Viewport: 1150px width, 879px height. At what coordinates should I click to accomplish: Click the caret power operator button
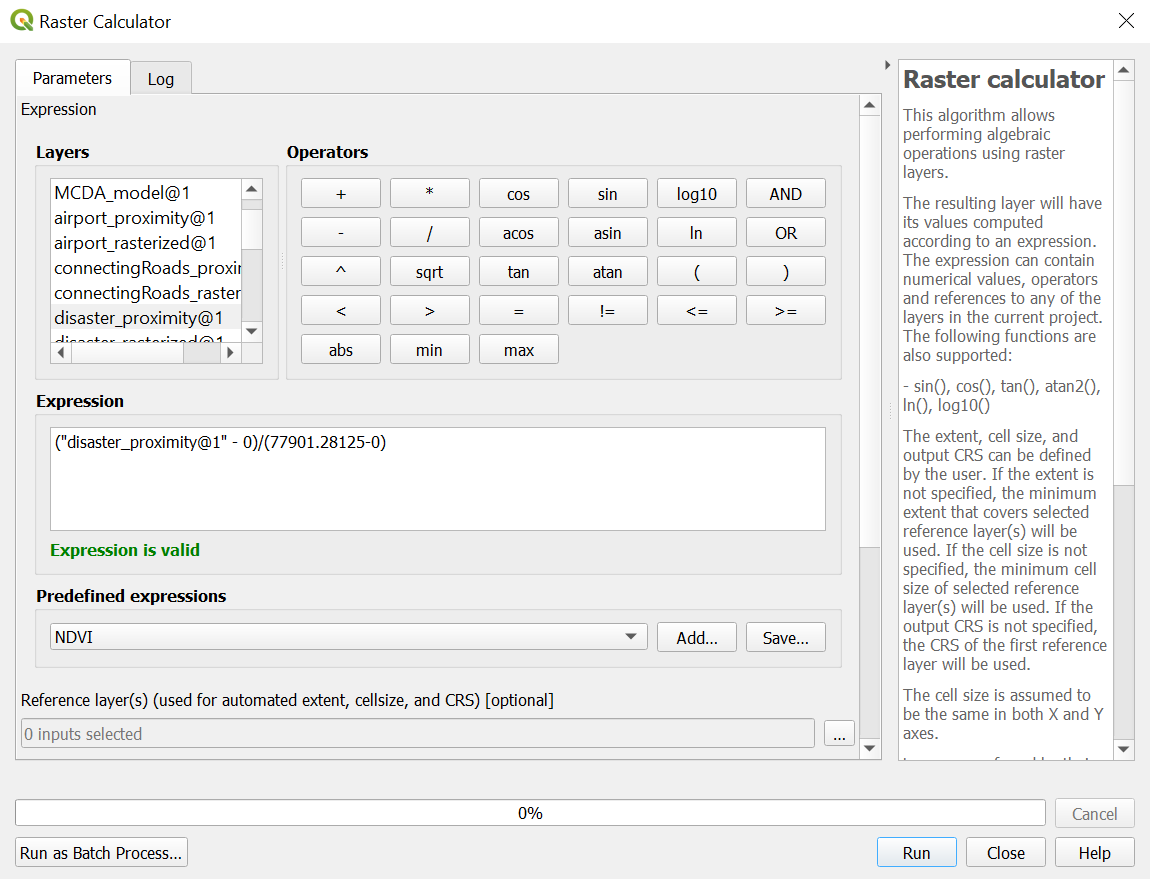(x=340, y=272)
